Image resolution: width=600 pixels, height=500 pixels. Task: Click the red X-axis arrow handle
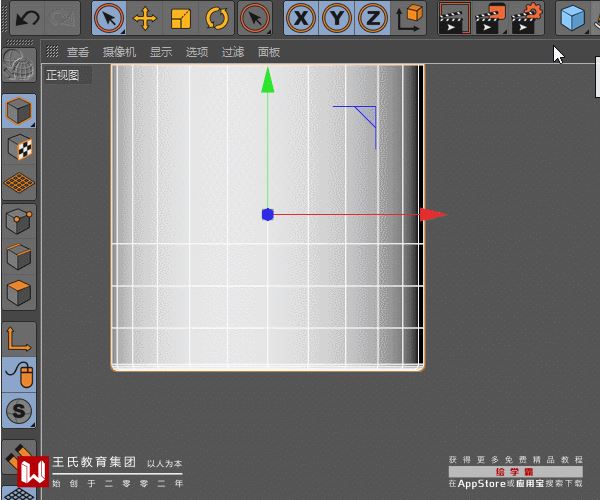[x=433, y=215]
